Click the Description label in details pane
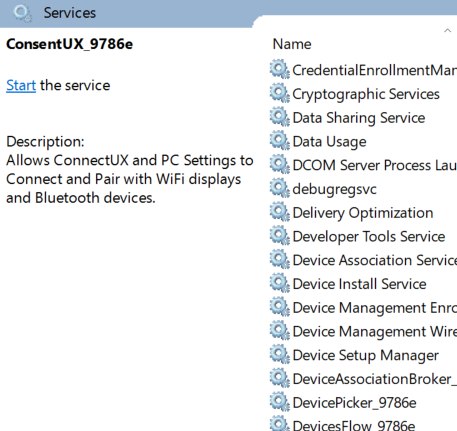The image size is (457, 431). tap(45, 142)
